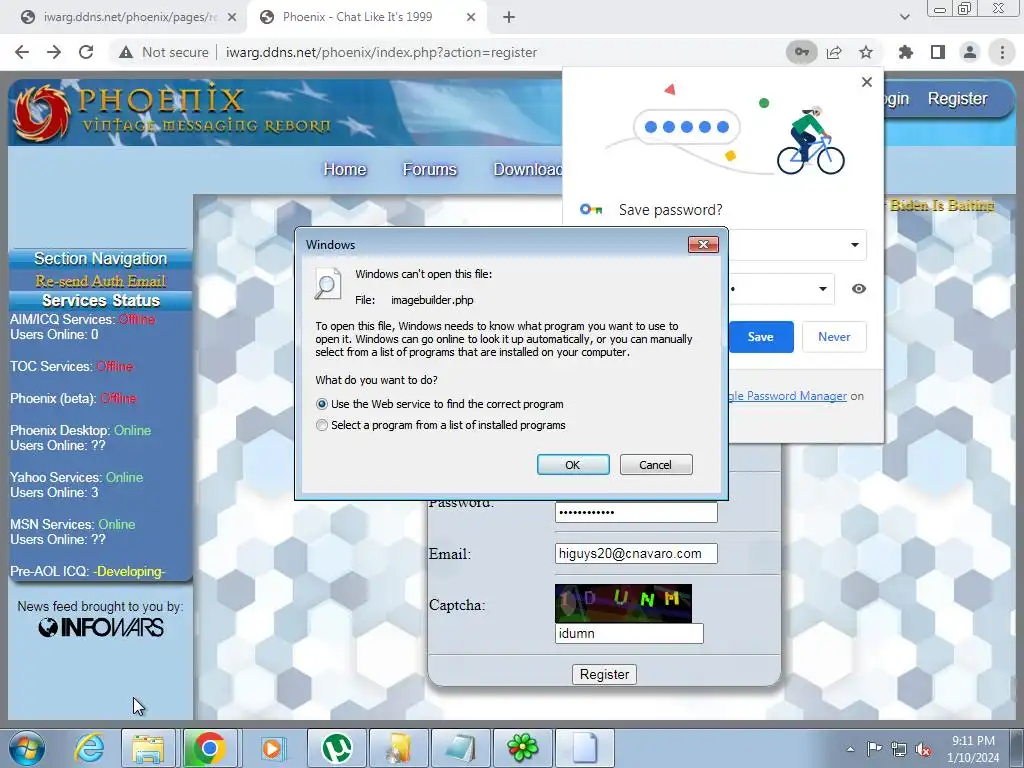Click the Chrome taskbar icon
1024x768 pixels.
point(209,748)
